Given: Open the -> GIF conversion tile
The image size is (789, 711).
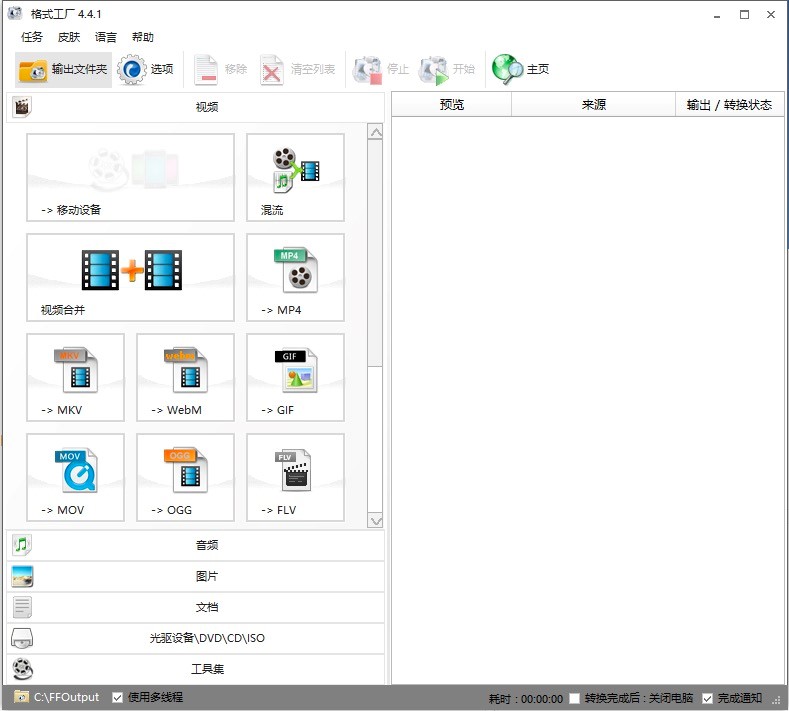Looking at the screenshot, I should coord(295,377).
